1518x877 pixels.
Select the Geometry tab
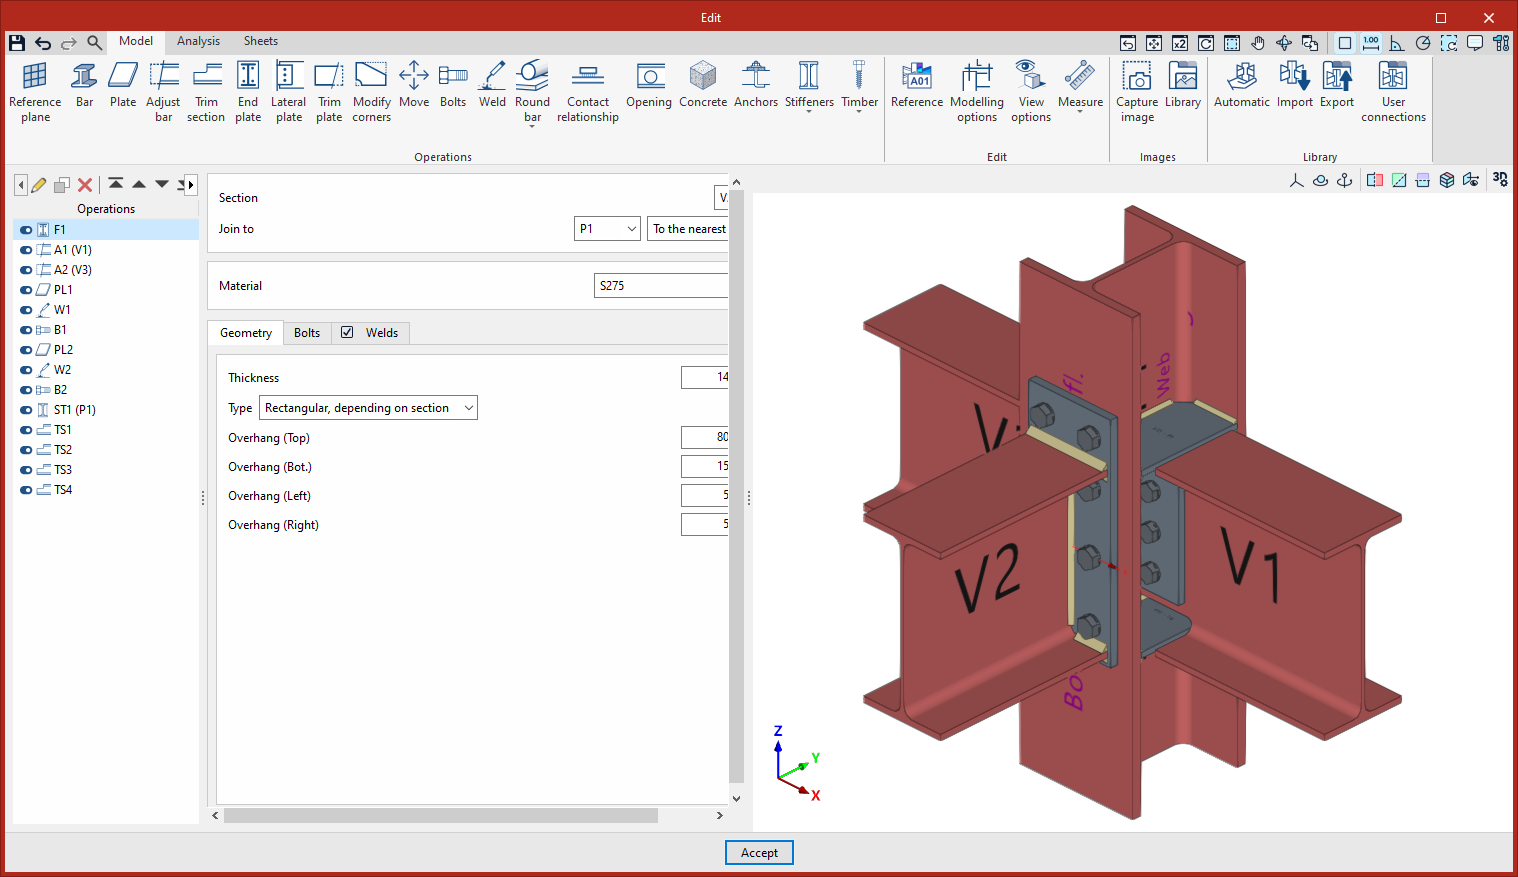246,333
